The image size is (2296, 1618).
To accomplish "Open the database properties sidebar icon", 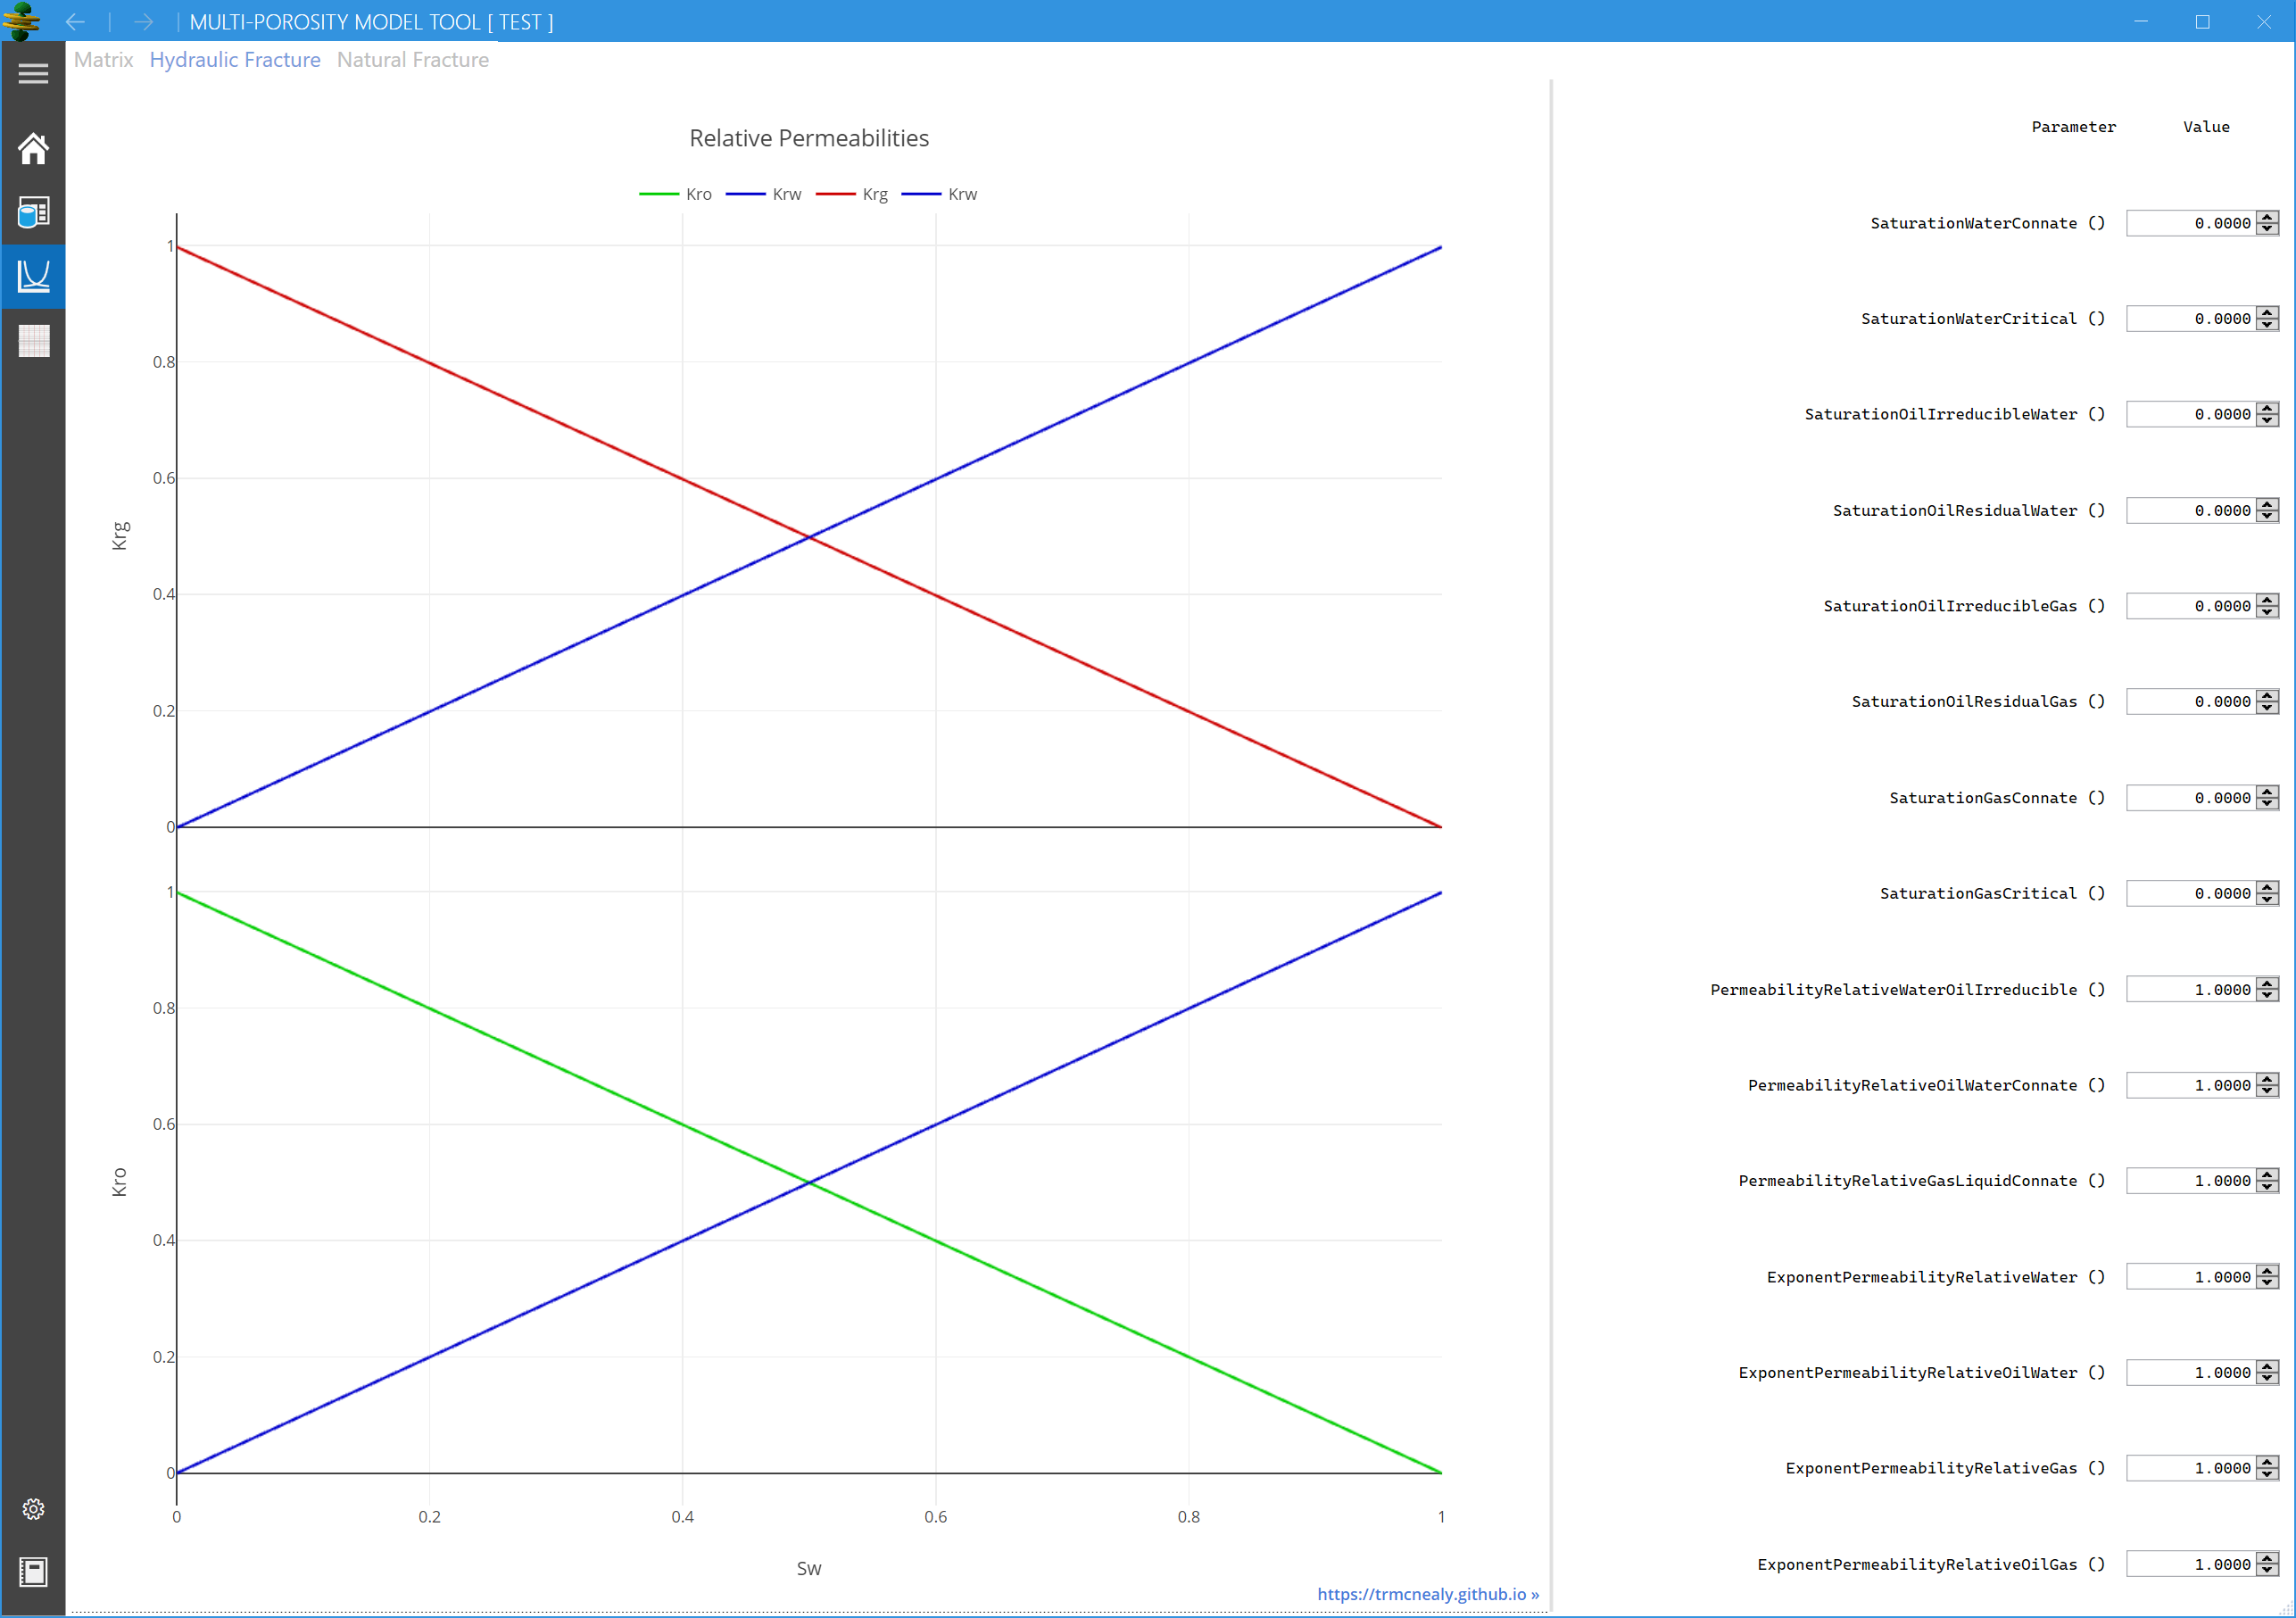I will pos(33,213).
